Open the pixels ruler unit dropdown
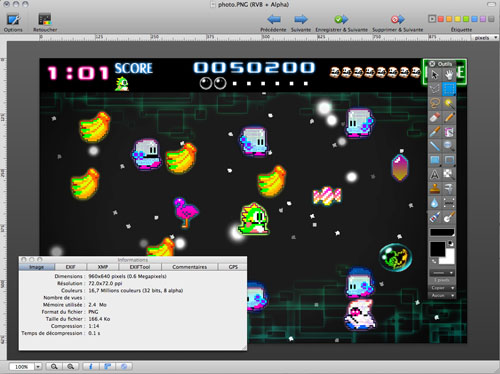Image resolution: width=500 pixels, height=374 pixels. [485, 38]
